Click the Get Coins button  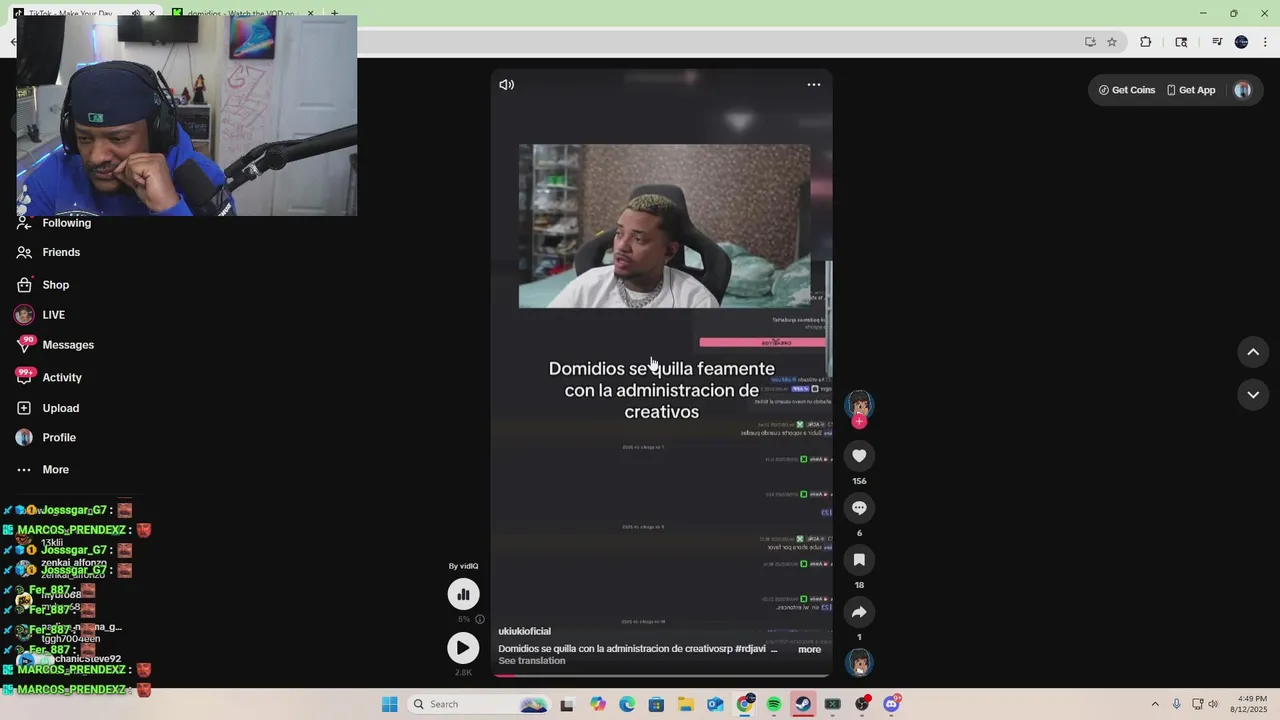(1127, 90)
